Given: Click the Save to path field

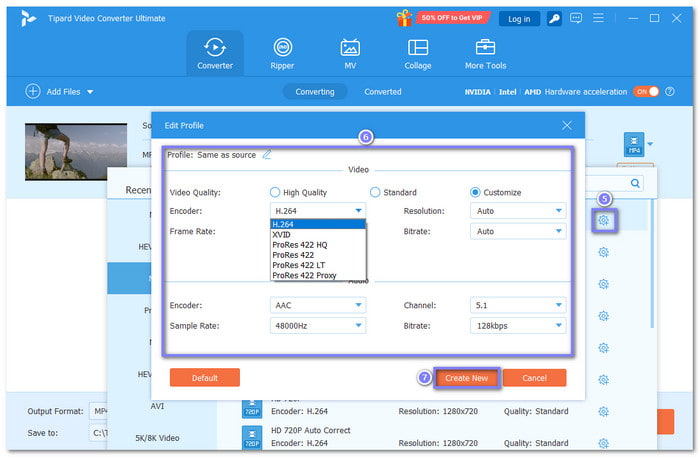Looking at the screenshot, I should (98, 433).
